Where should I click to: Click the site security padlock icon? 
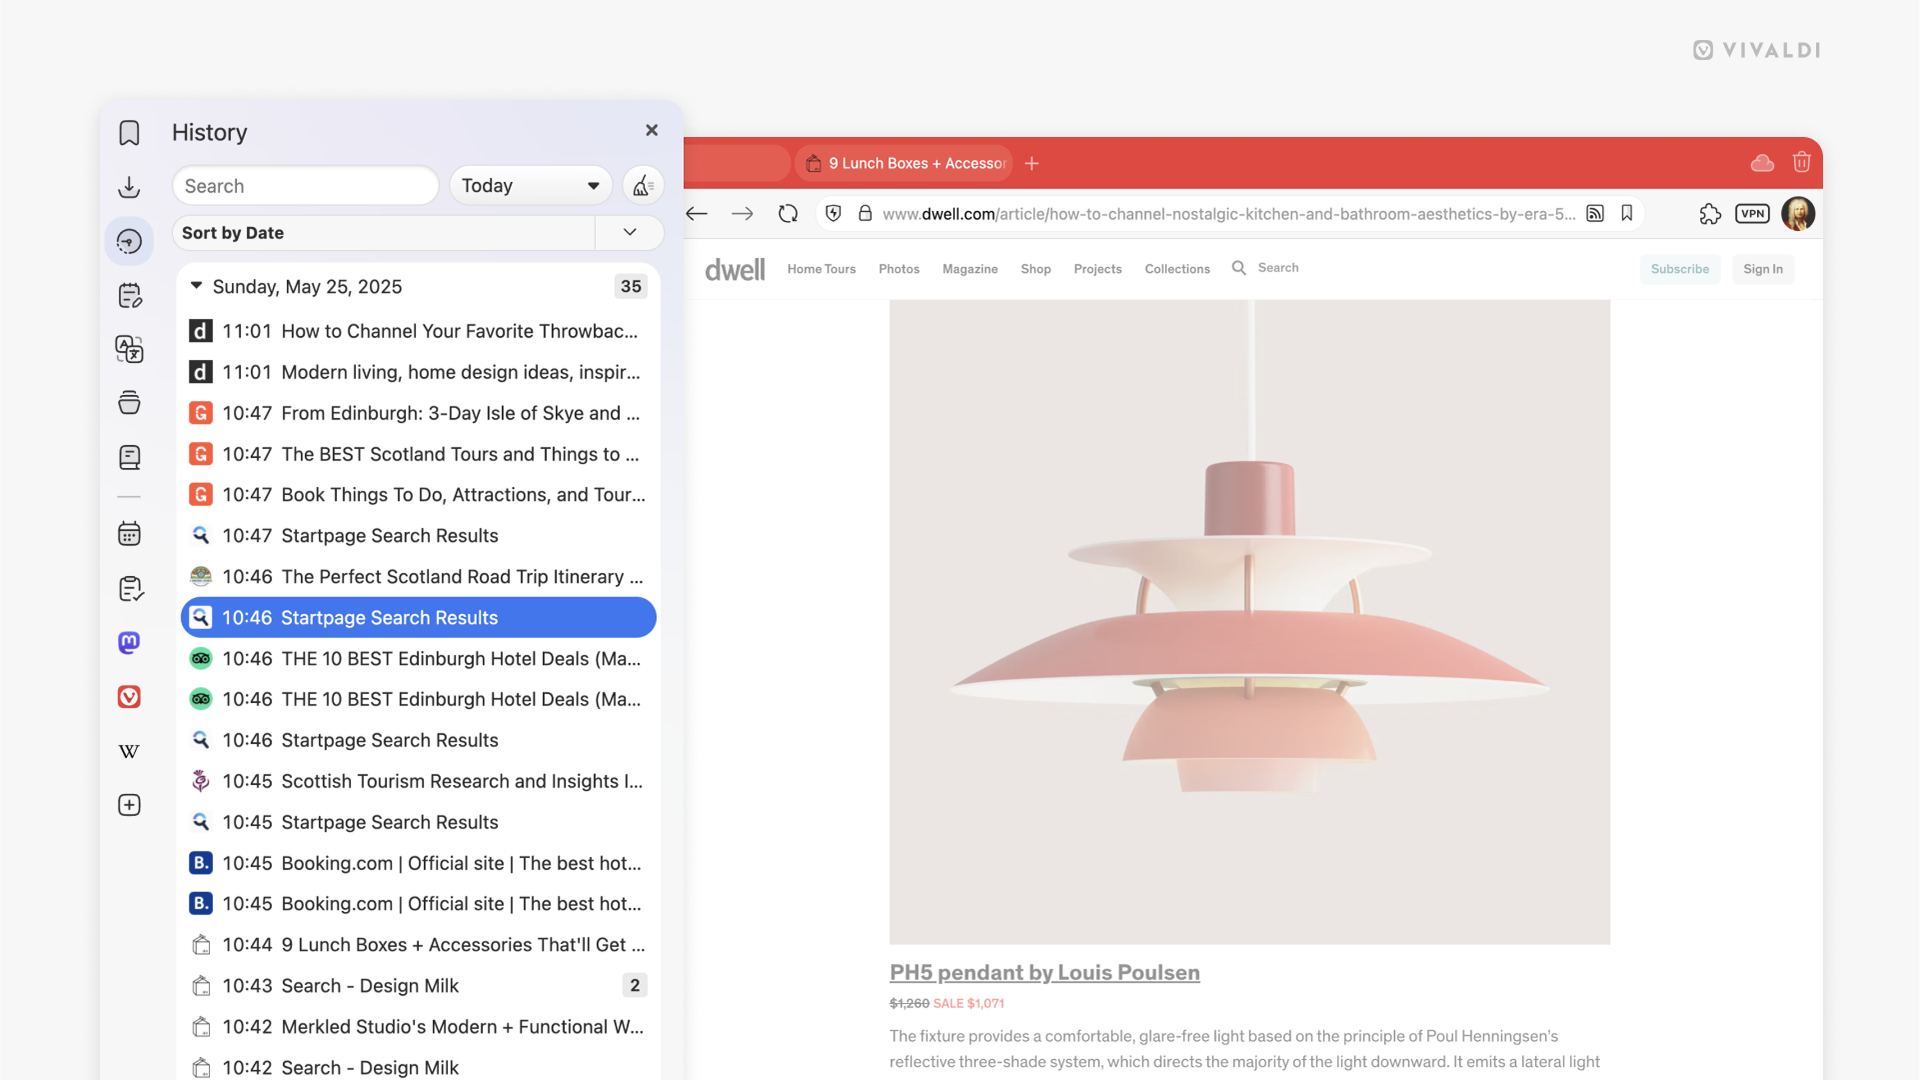[865, 213]
